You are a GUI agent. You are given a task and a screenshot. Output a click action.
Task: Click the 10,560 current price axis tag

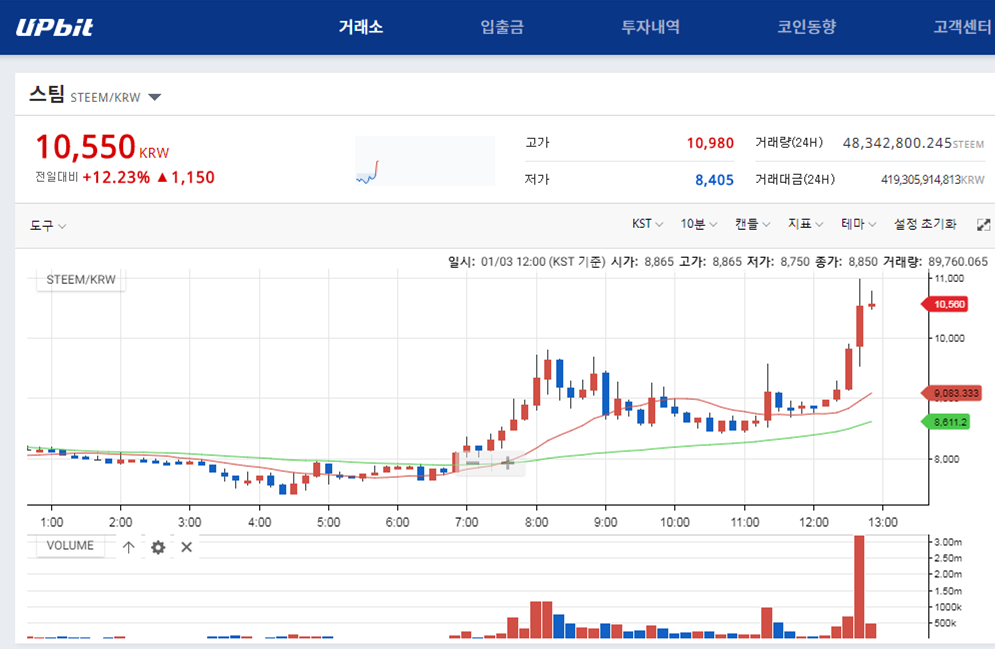click(x=944, y=305)
